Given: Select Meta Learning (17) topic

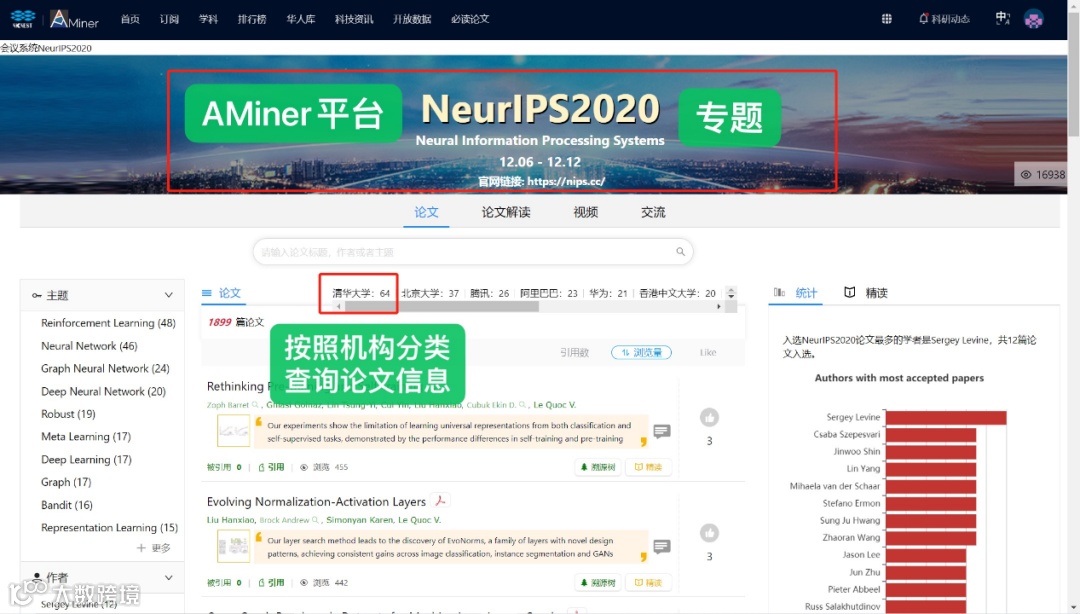Looking at the screenshot, I should click(x=85, y=437).
